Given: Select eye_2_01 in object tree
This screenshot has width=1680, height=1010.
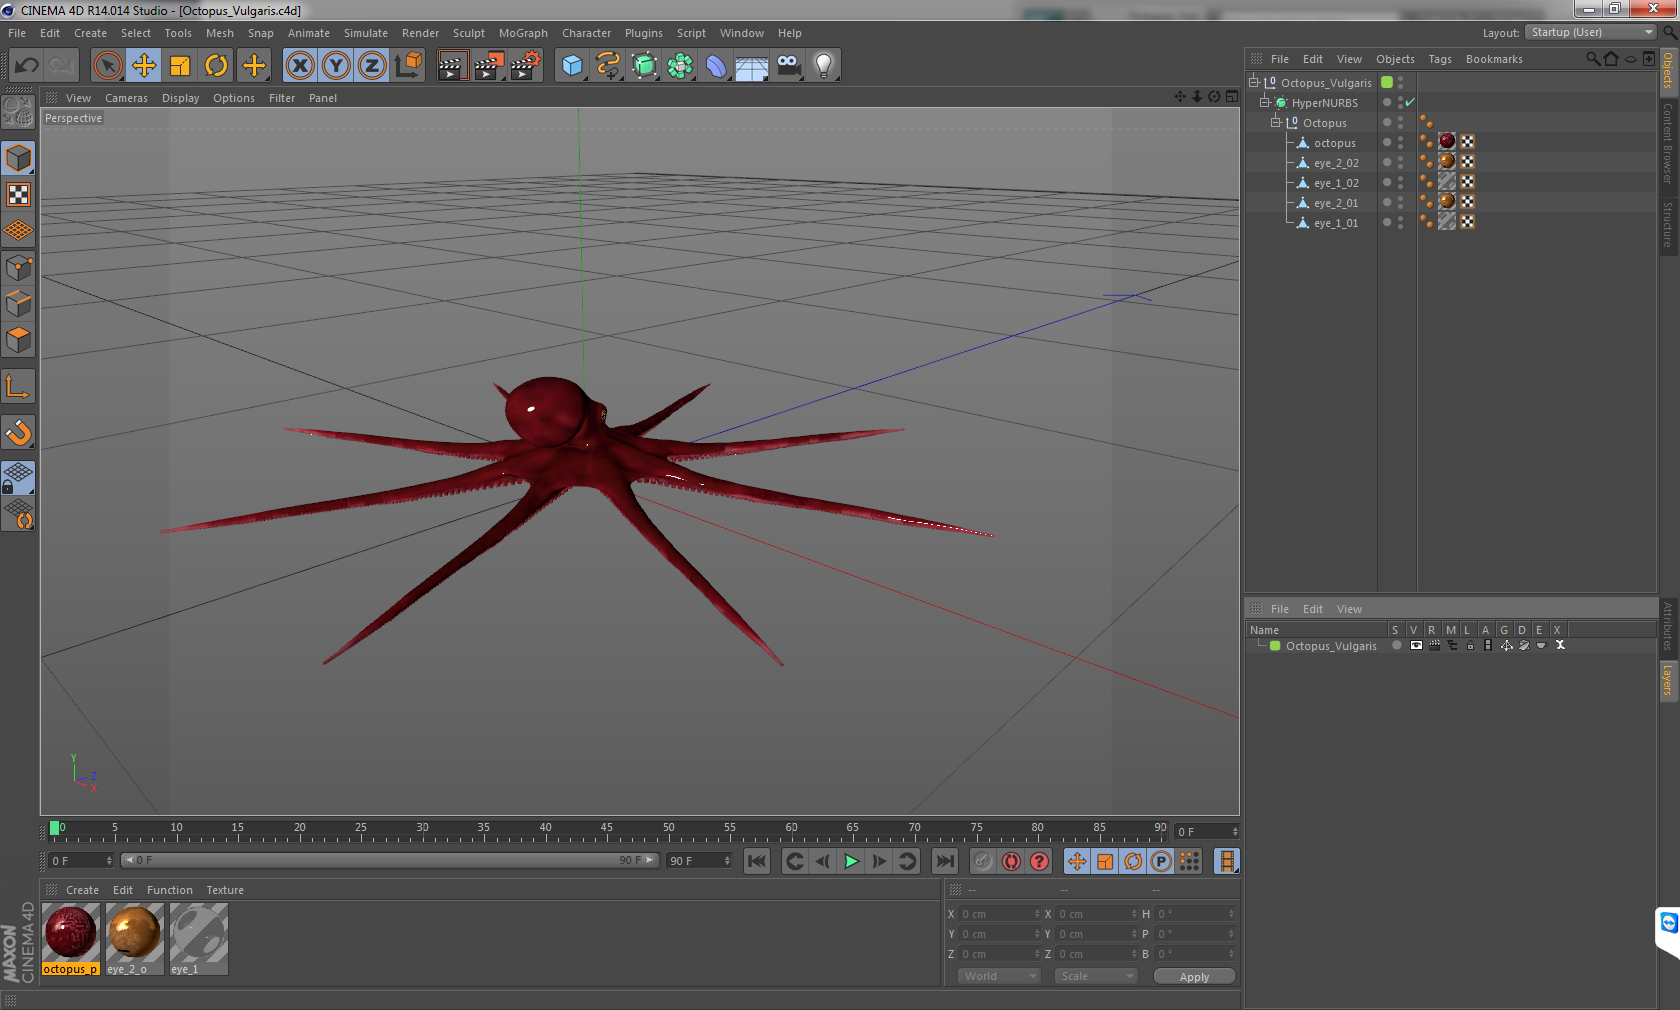Looking at the screenshot, I should [1336, 203].
